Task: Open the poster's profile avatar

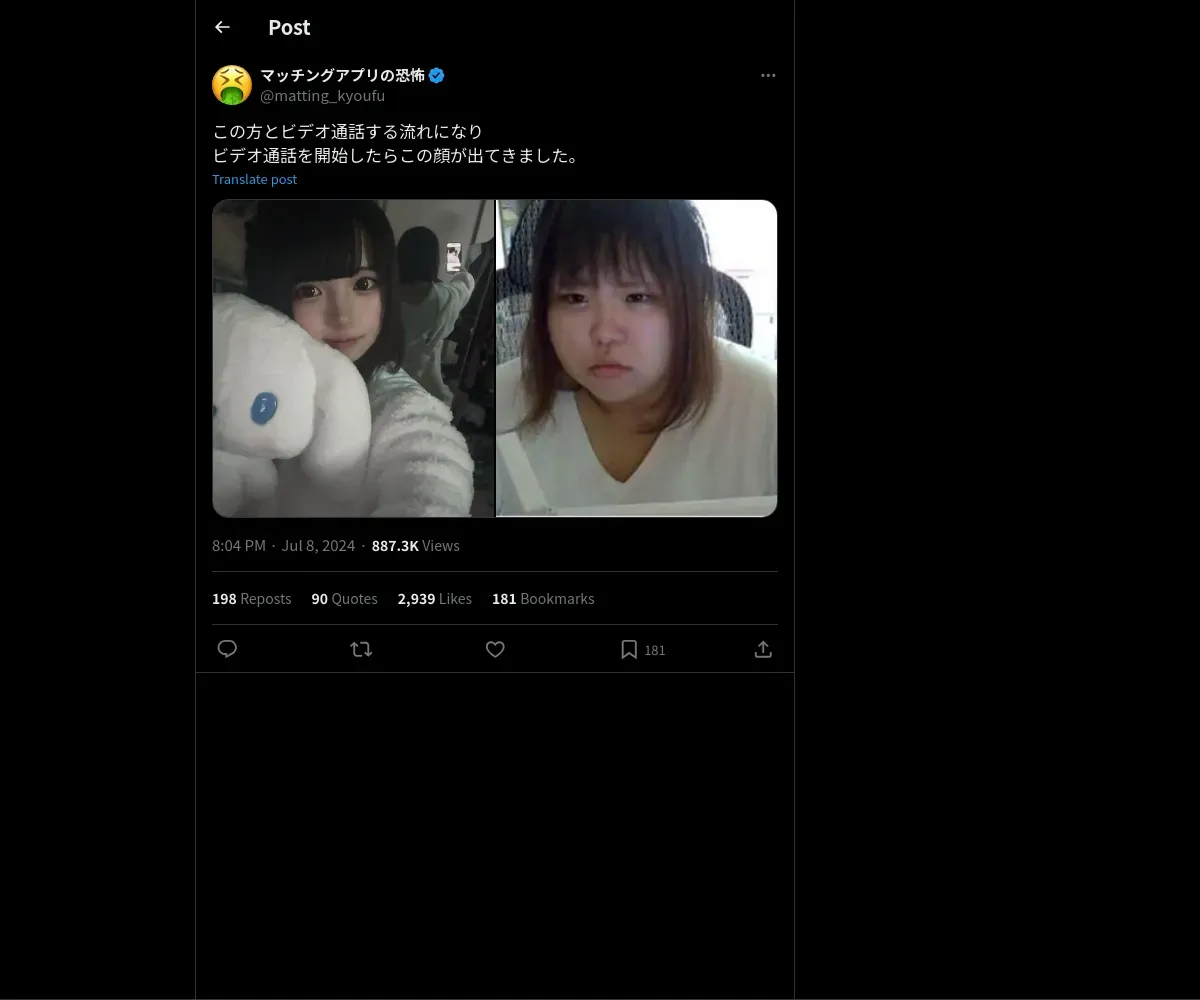Action: 232,85
